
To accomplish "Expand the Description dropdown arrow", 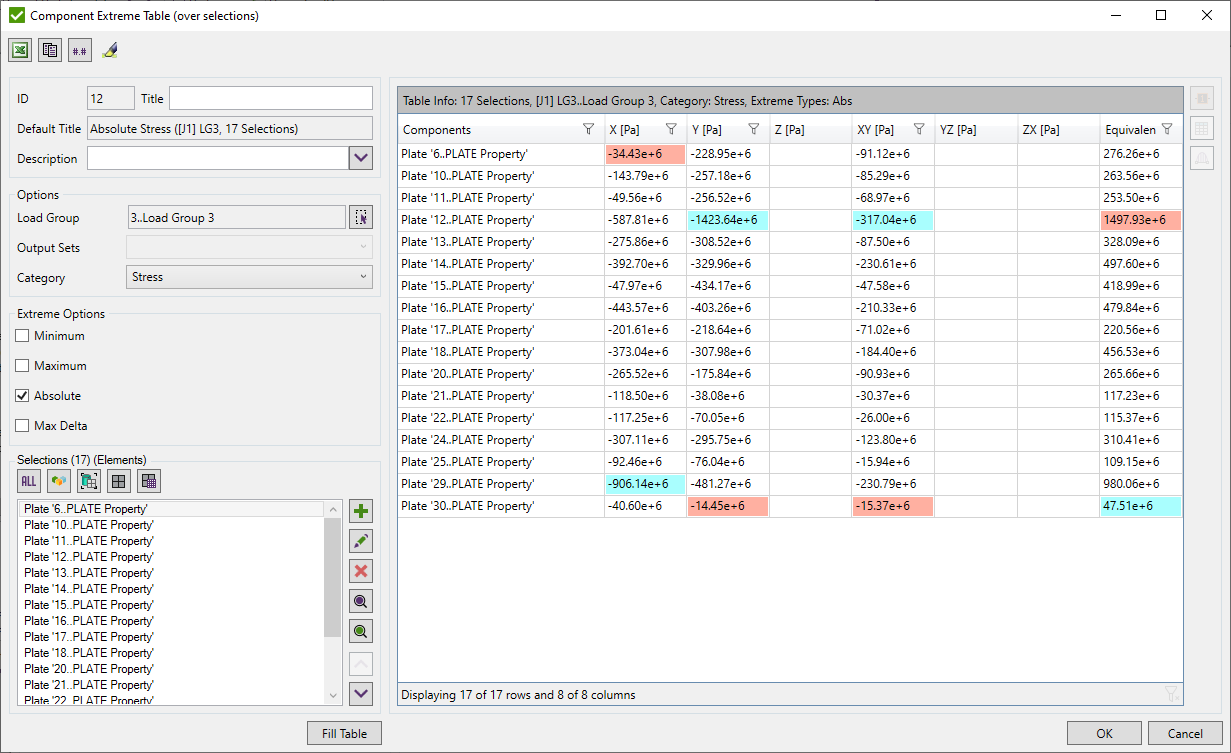I will pyautogui.click(x=361, y=157).
